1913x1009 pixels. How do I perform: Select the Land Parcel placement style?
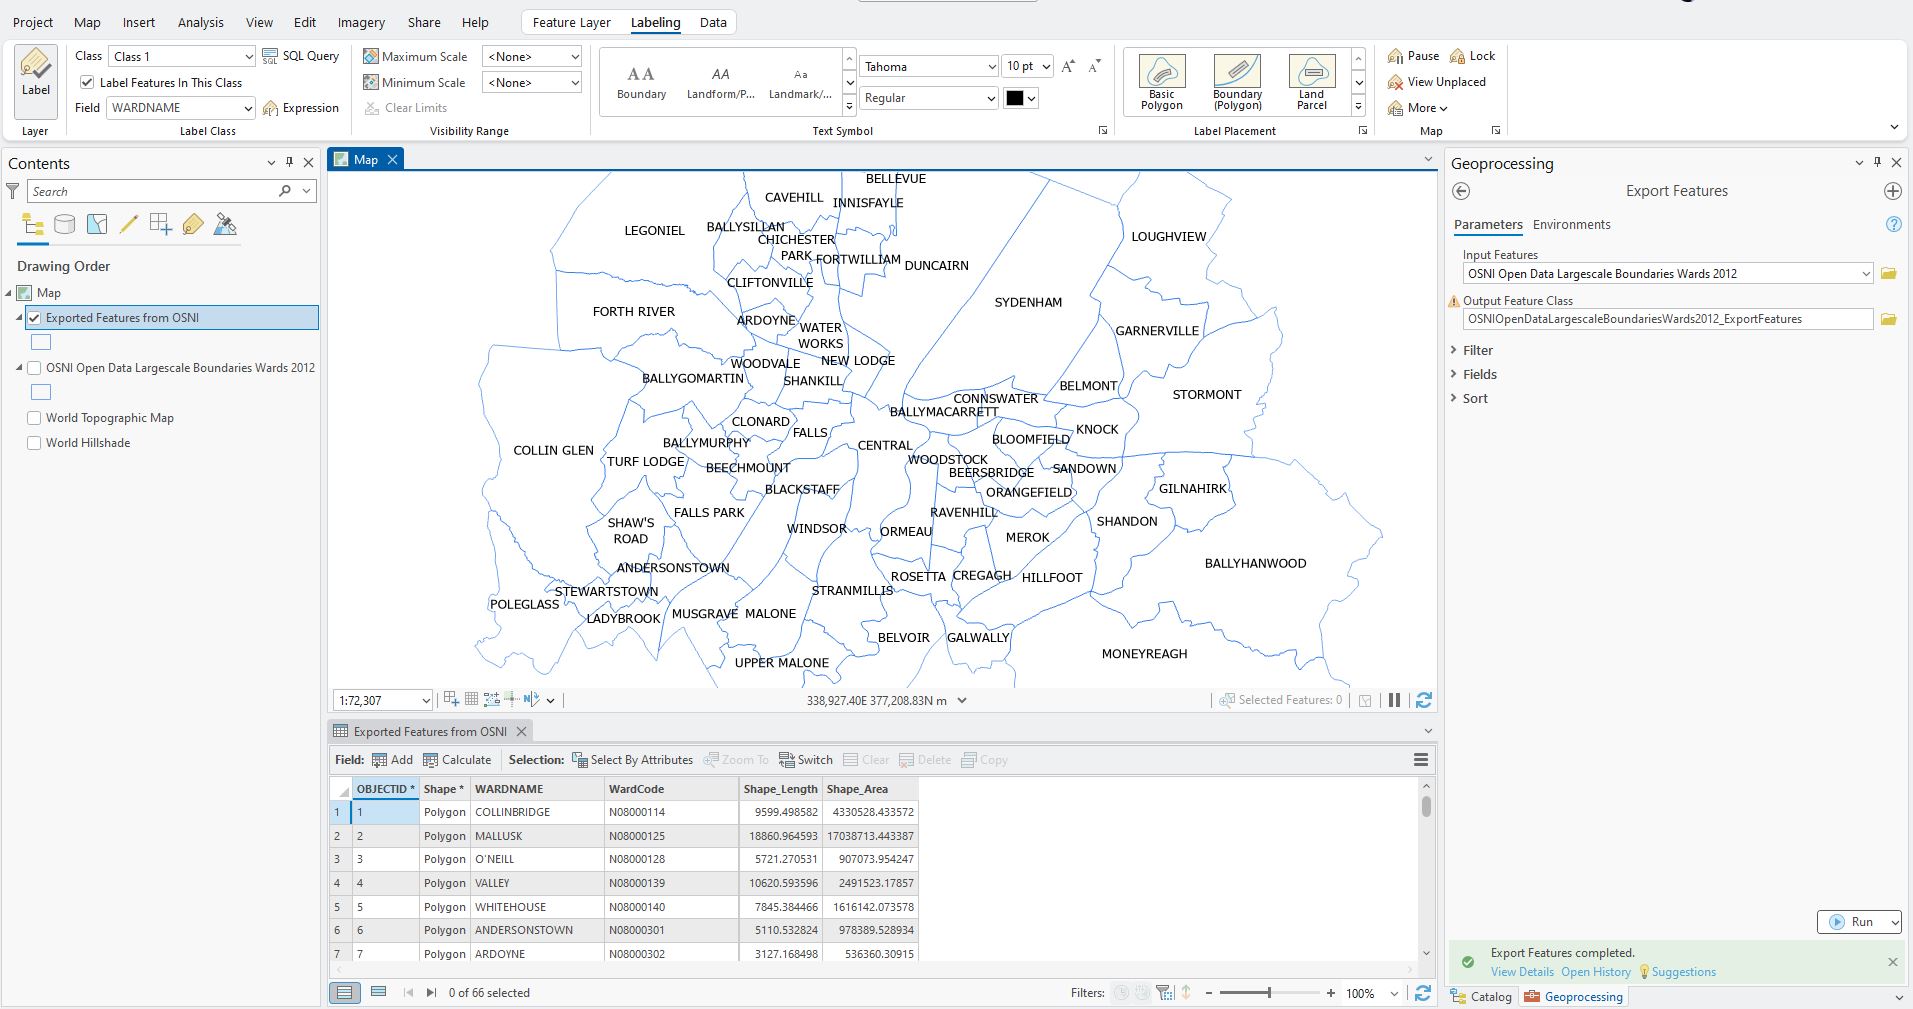pyautogui.click(x=1310, y=80)
